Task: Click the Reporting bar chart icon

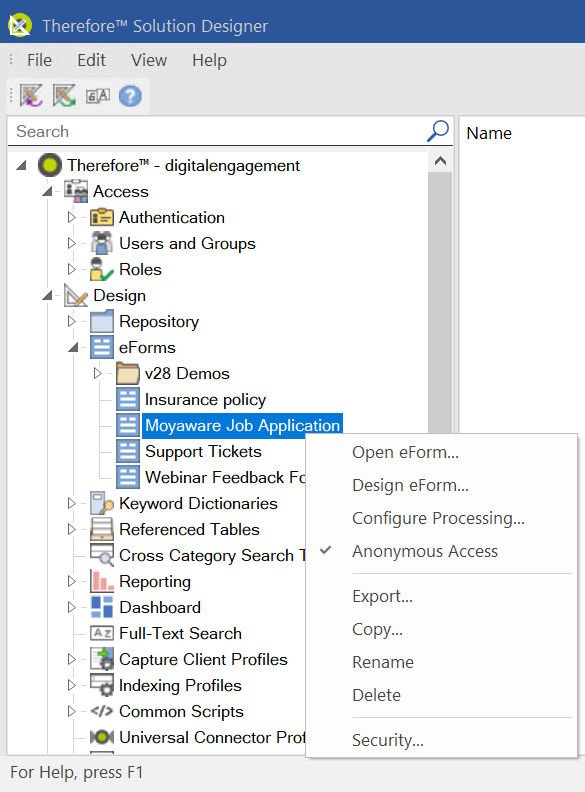Action: tap(102, 581)
